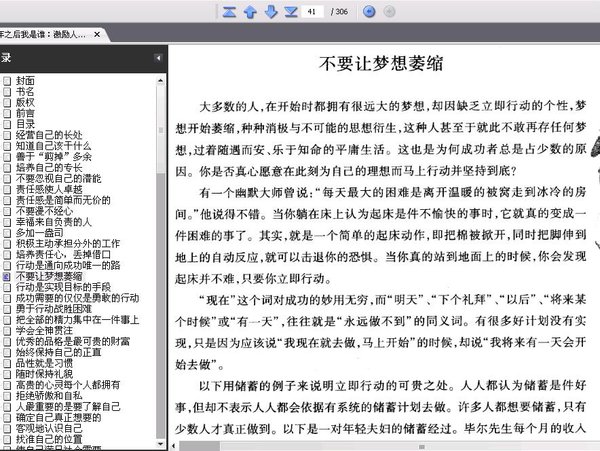
Task: Click the blue back navigation button
Action: [x=369, y=11]
